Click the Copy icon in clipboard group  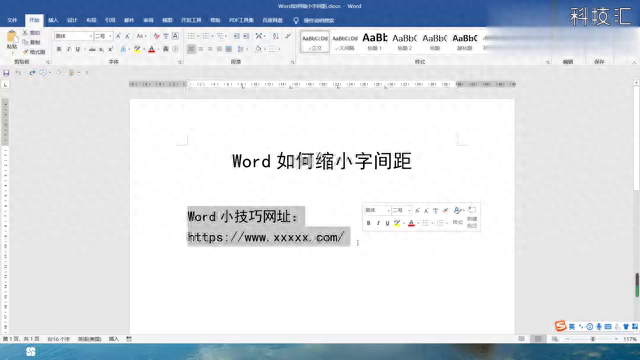[25, 42]
